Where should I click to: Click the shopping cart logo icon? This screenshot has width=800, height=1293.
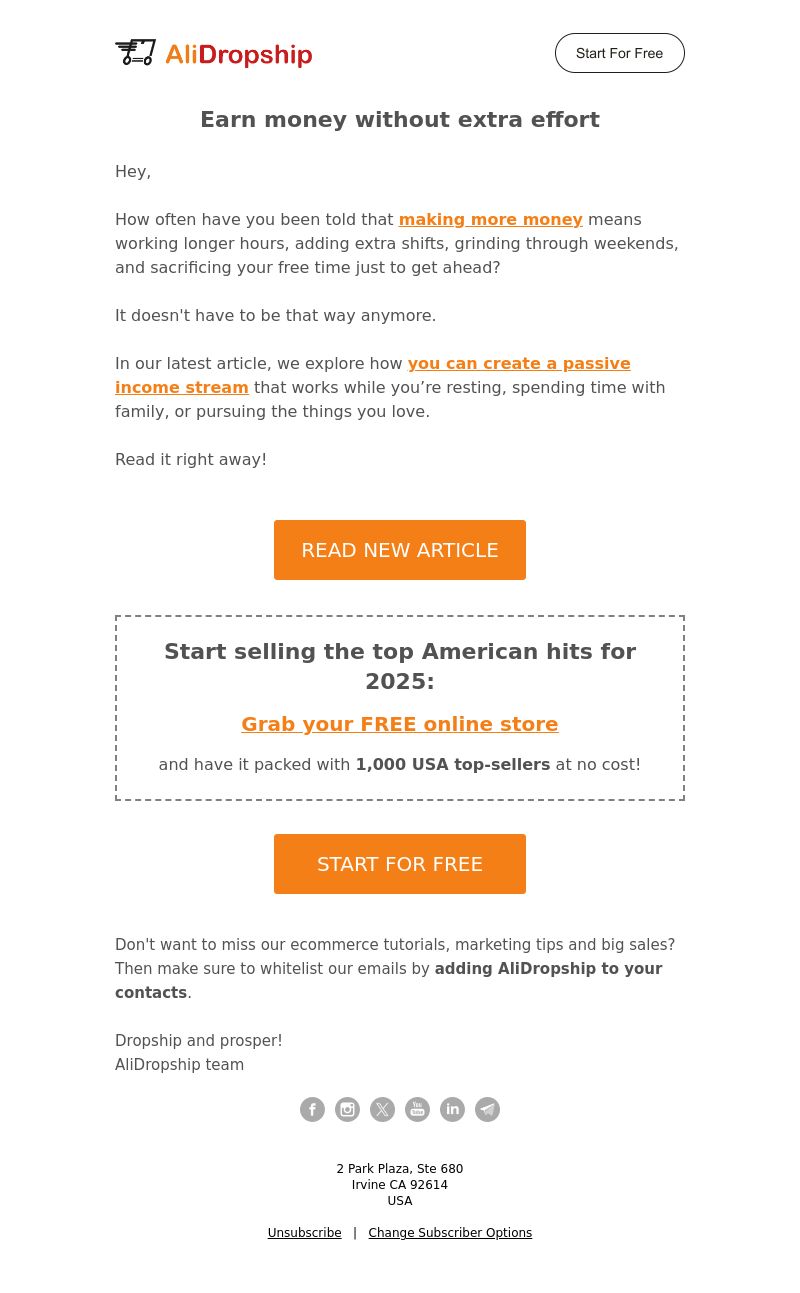[x=136, y=53]
